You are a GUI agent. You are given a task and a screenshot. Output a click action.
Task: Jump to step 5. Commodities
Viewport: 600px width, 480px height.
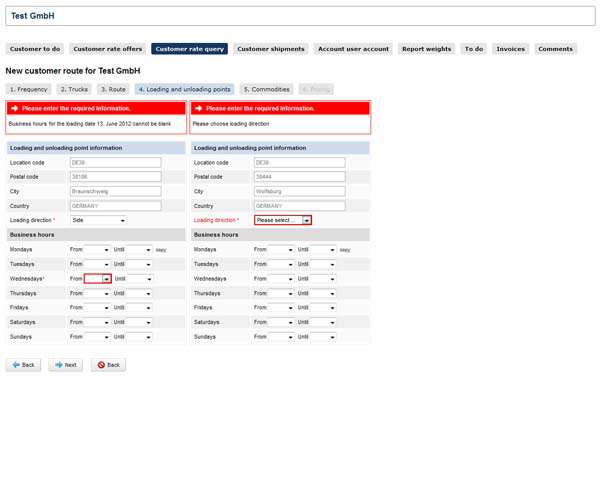[x=267, y=89]
